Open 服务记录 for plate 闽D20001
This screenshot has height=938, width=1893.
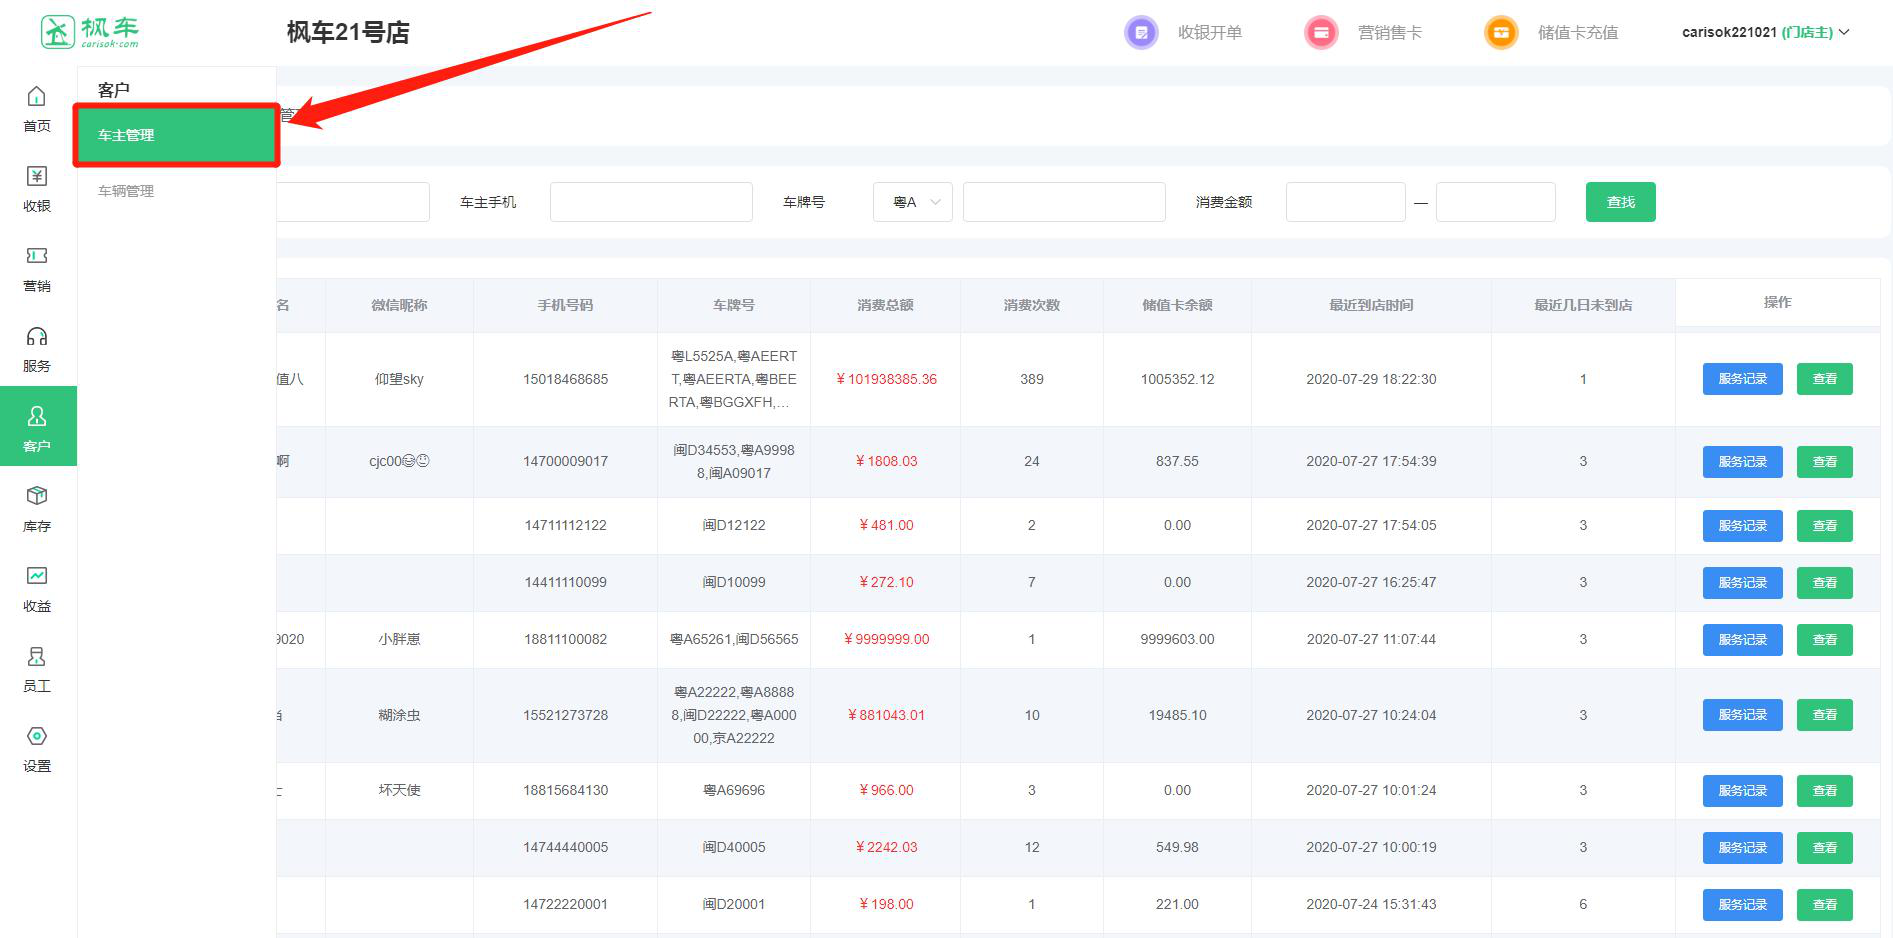1742,905
